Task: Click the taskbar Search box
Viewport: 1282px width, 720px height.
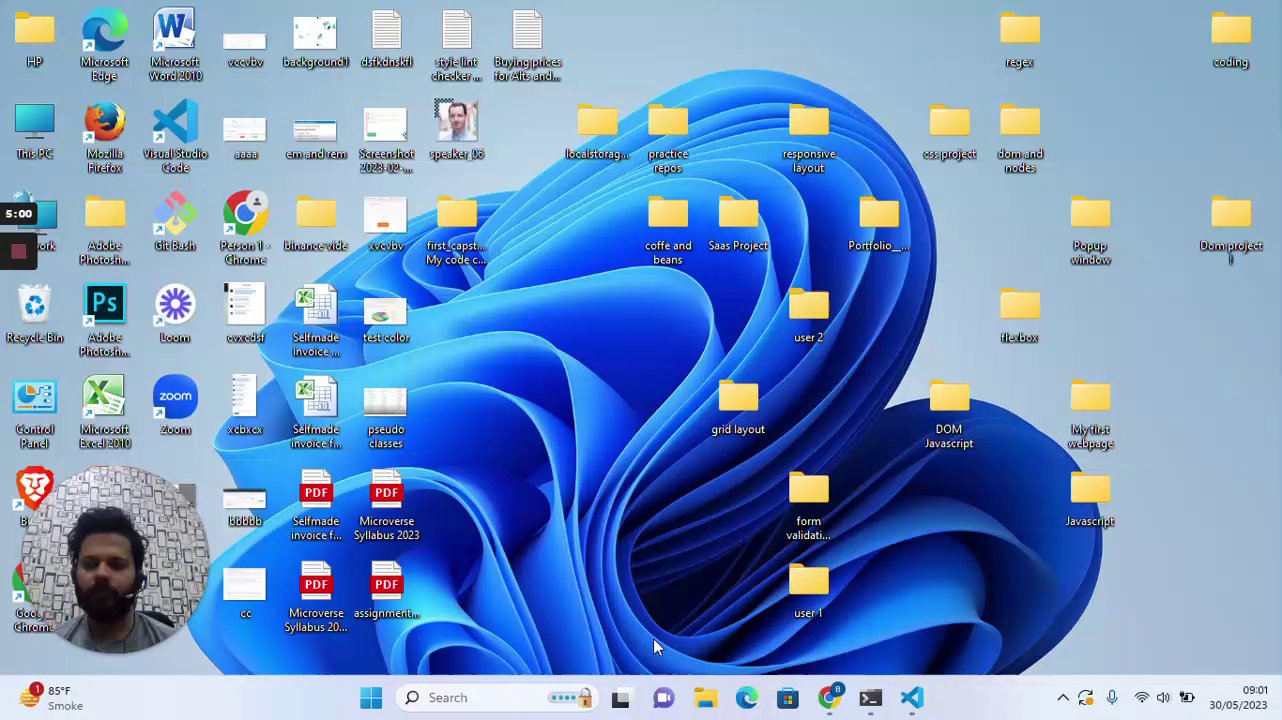Action: 448,698
